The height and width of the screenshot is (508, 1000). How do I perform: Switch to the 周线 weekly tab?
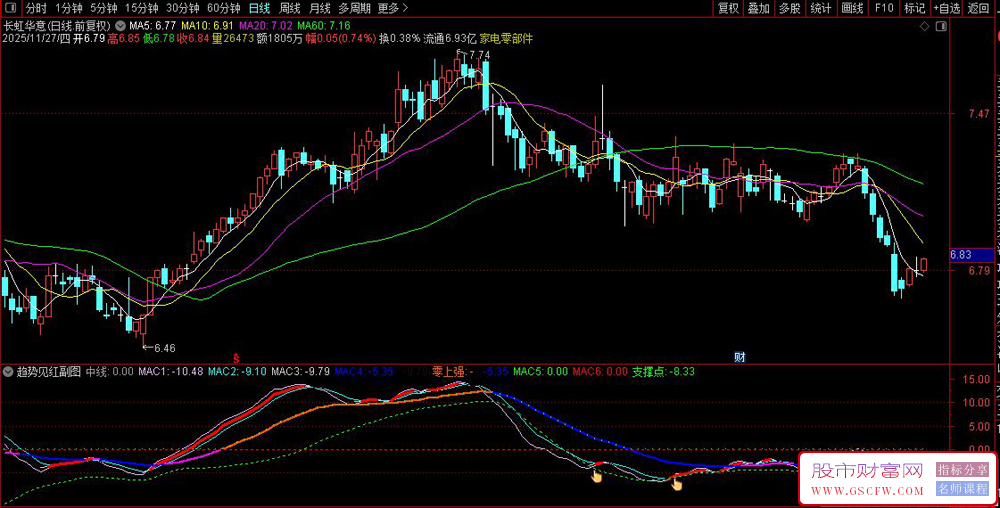(x=290, y=8)
